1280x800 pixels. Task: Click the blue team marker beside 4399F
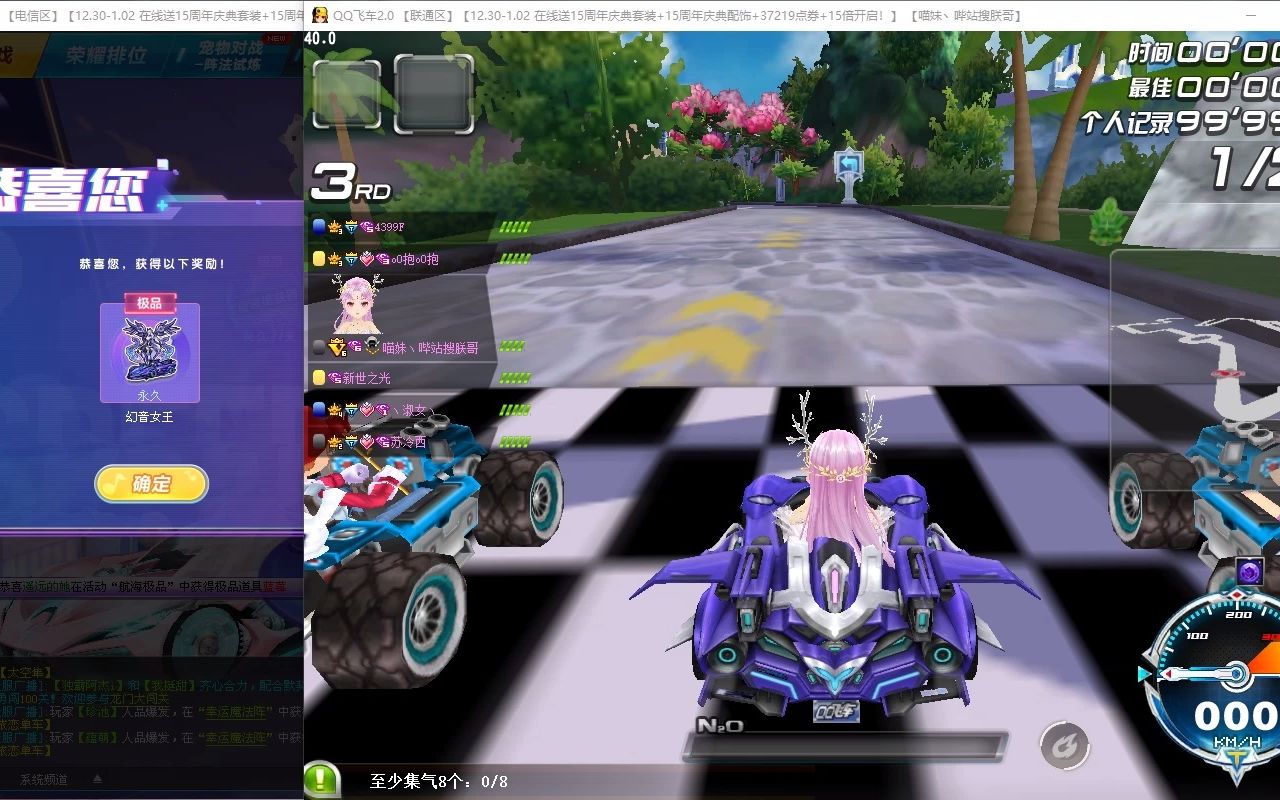pyautogui.click(x=319, y=227)
